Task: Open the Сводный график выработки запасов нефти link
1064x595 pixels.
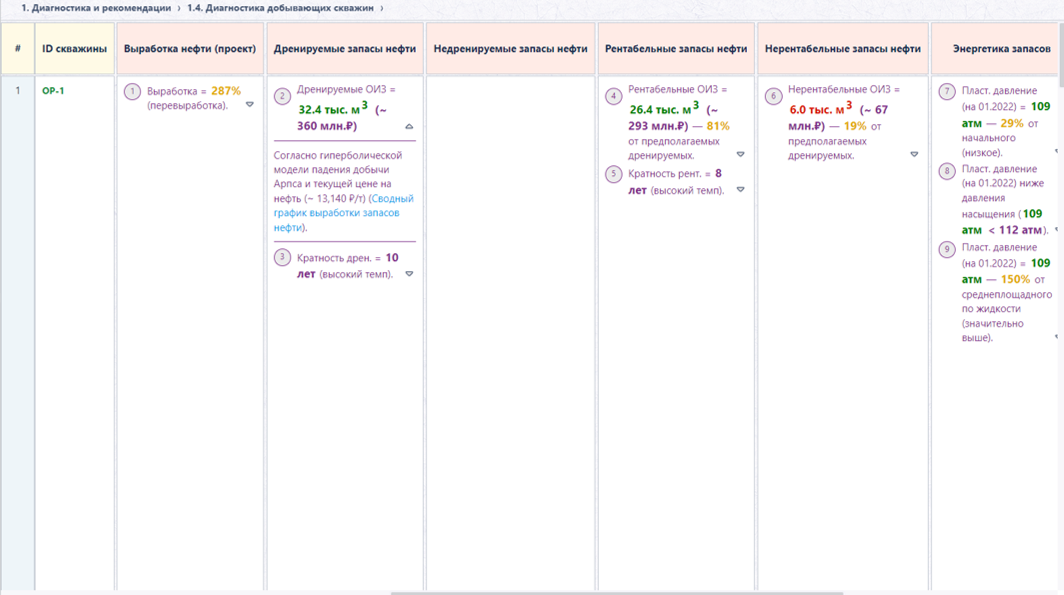Action: point(343,213)
